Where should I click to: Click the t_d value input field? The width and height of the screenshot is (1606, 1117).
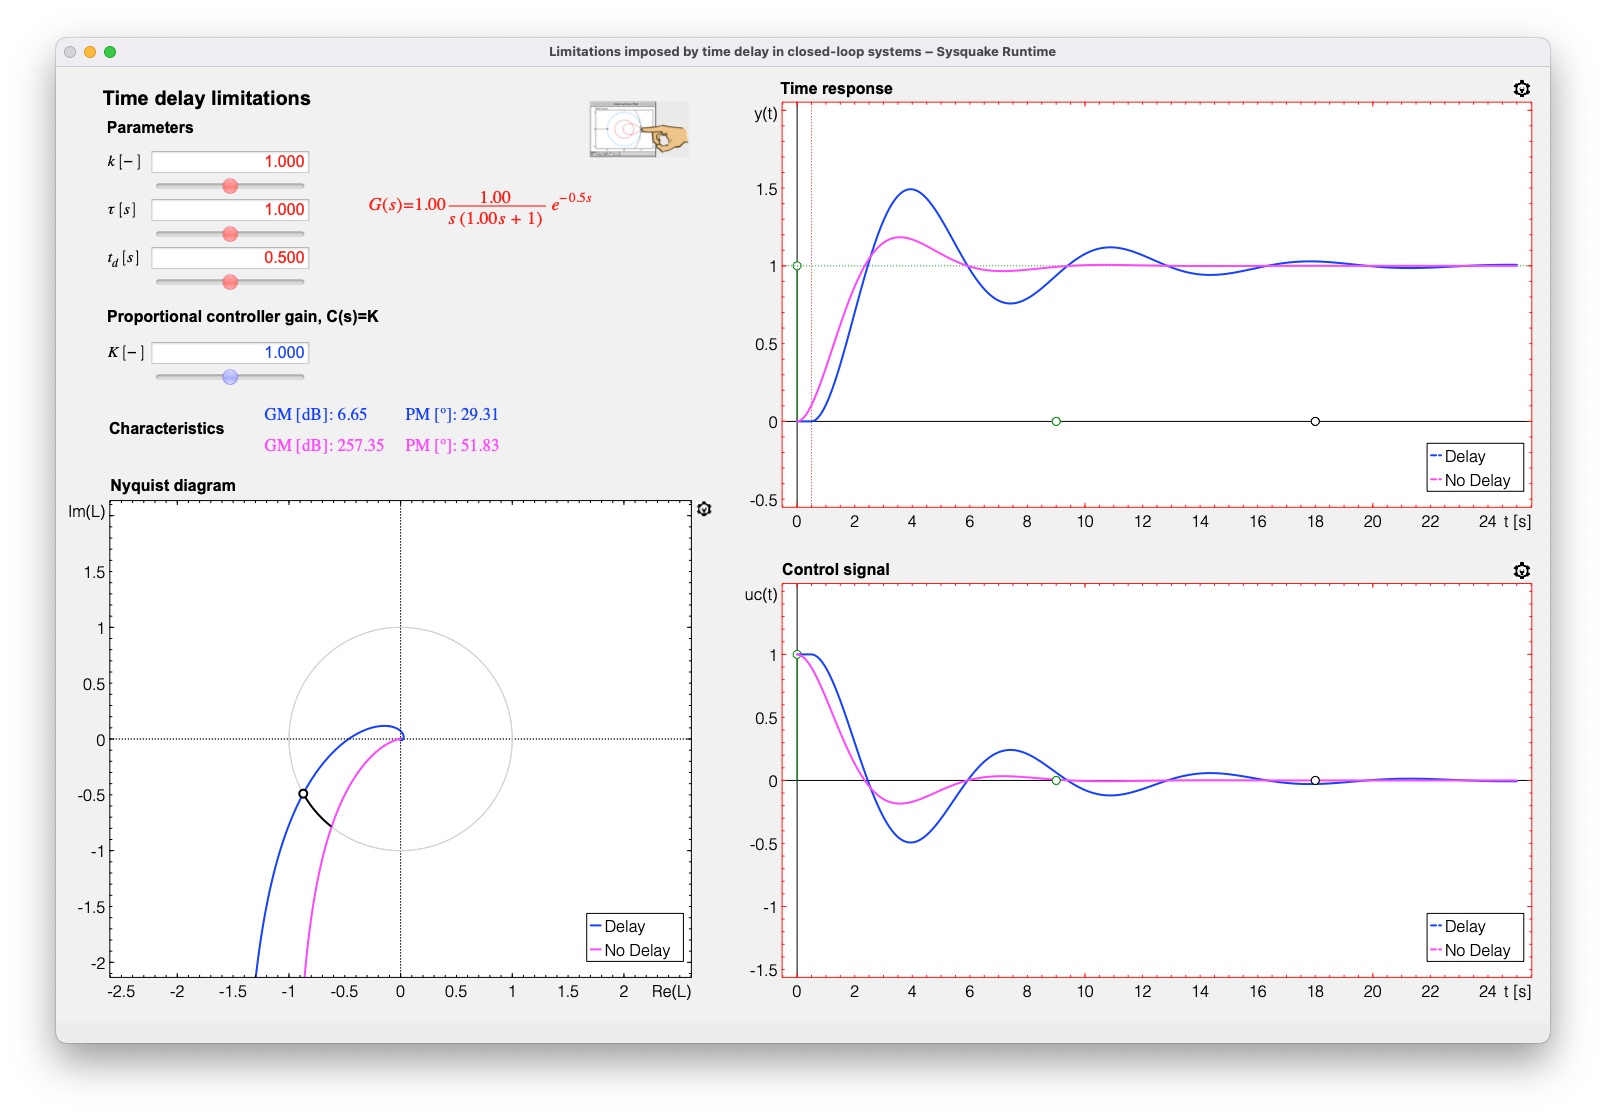(x=229, y=257)
